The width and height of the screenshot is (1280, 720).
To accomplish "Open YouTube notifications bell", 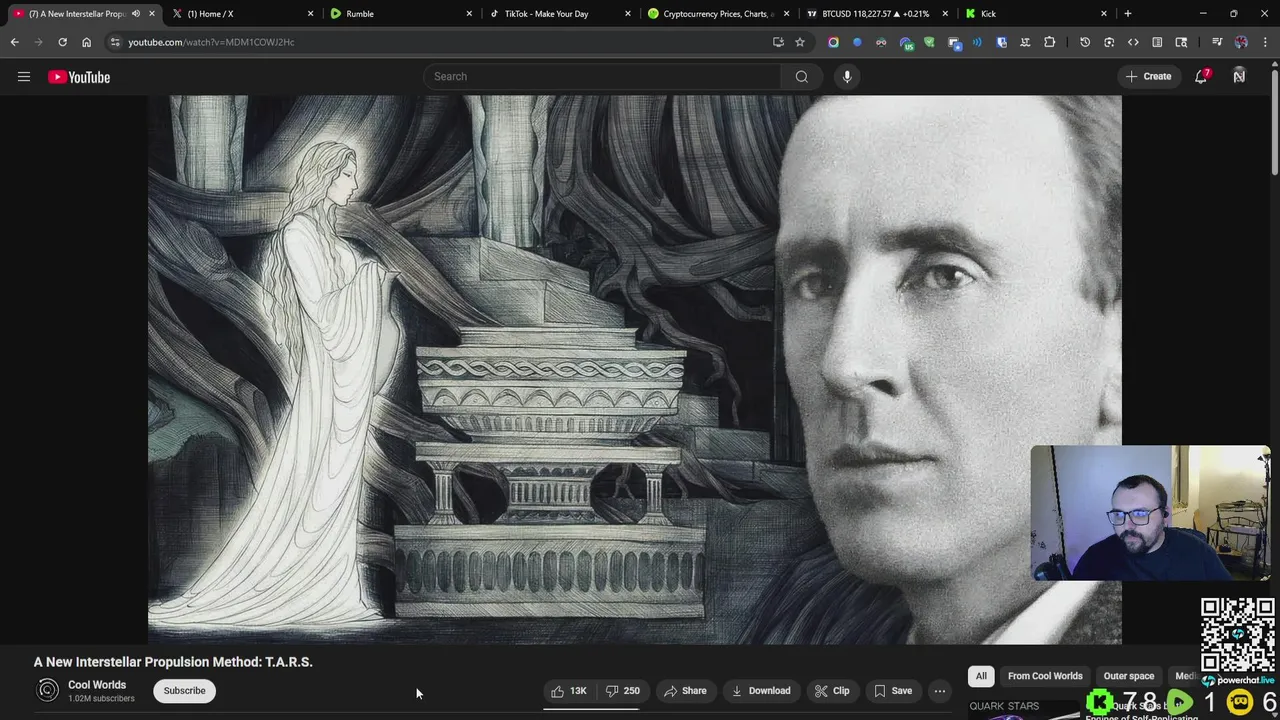I will point(1202,76).
